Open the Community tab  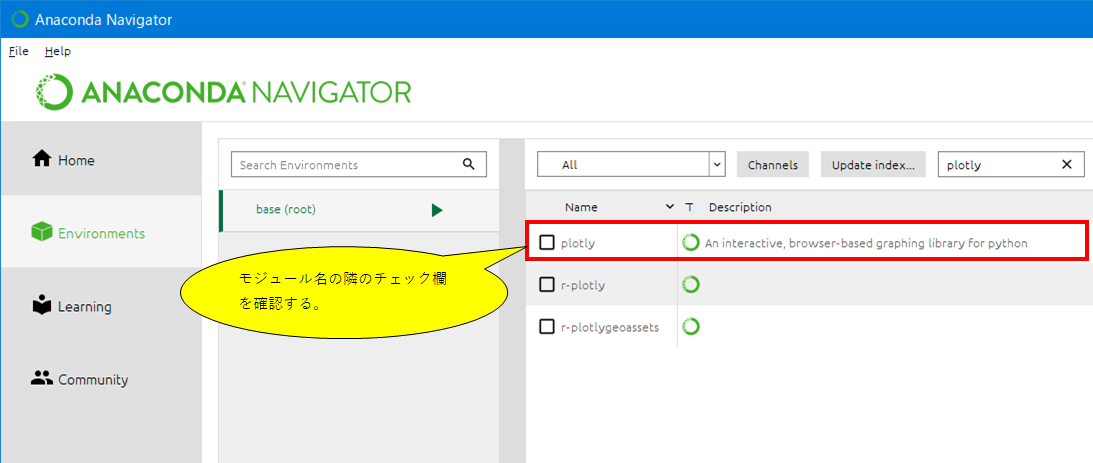pyautogui.click(x=102, y=379)
